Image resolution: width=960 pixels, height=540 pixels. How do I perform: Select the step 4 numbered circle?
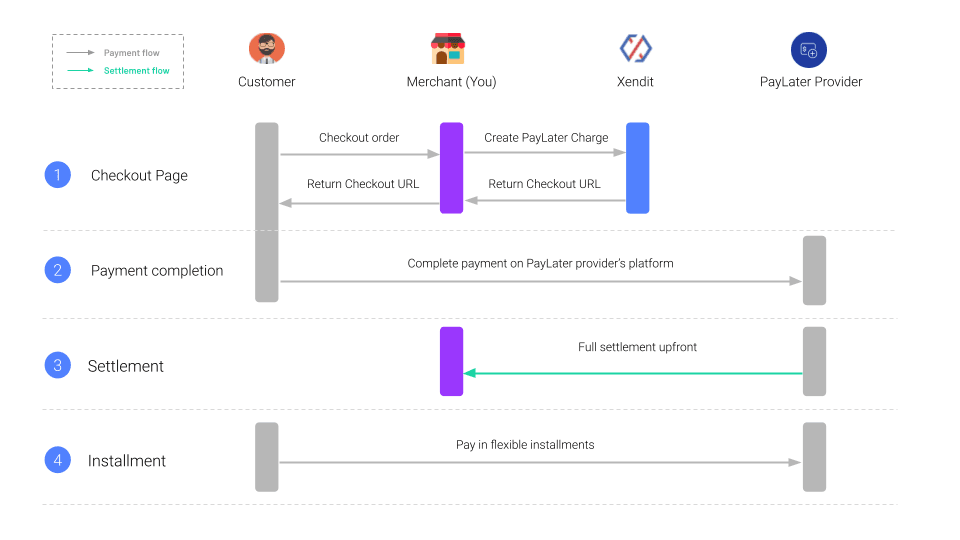[x=58, y=460]
